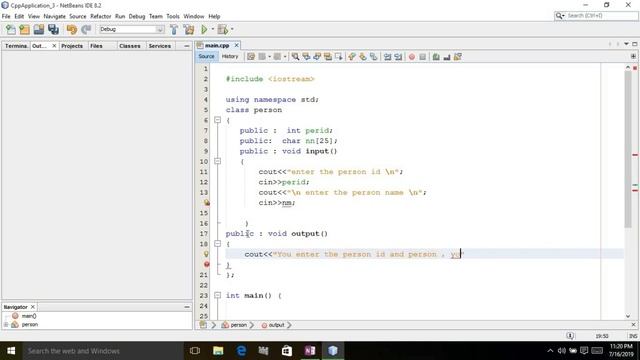Screen dimensions: 640x360
Task: Collapse the output() fold at line 18
Action: point(218,244)
